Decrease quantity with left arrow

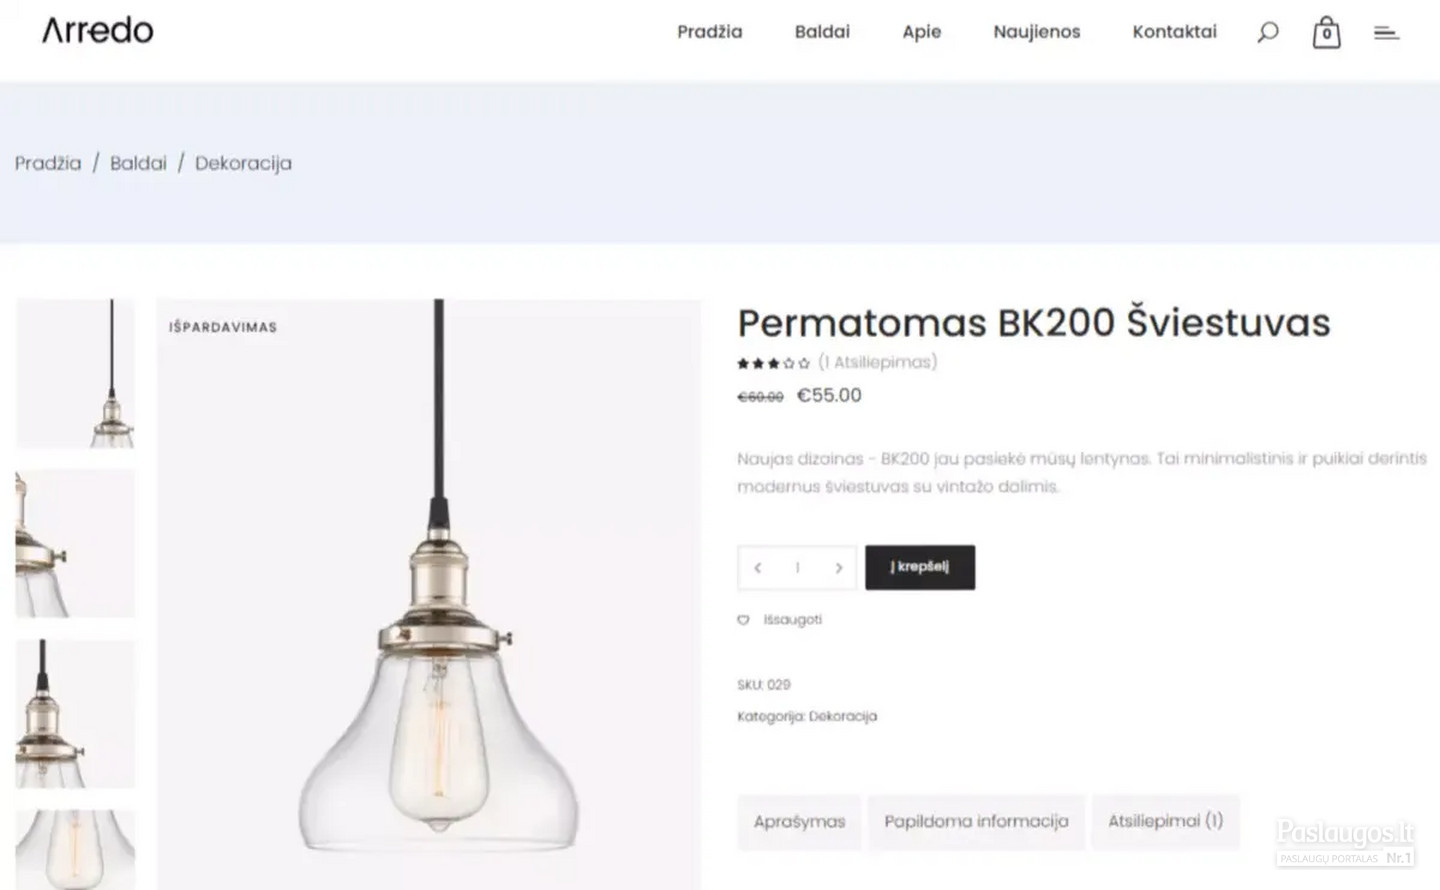point(758,568)
